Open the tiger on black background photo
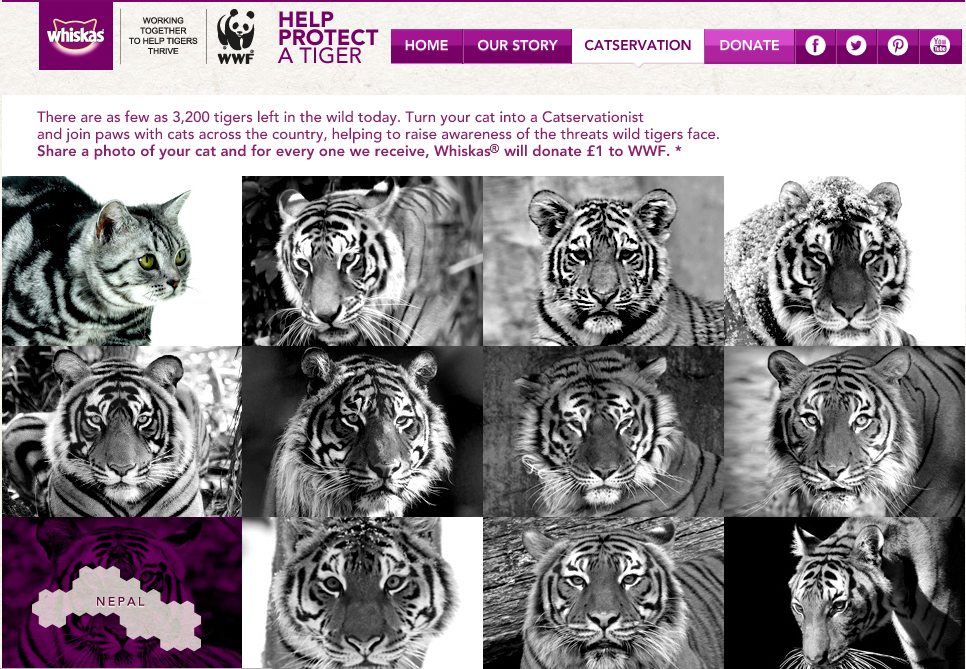 [845, 593]
